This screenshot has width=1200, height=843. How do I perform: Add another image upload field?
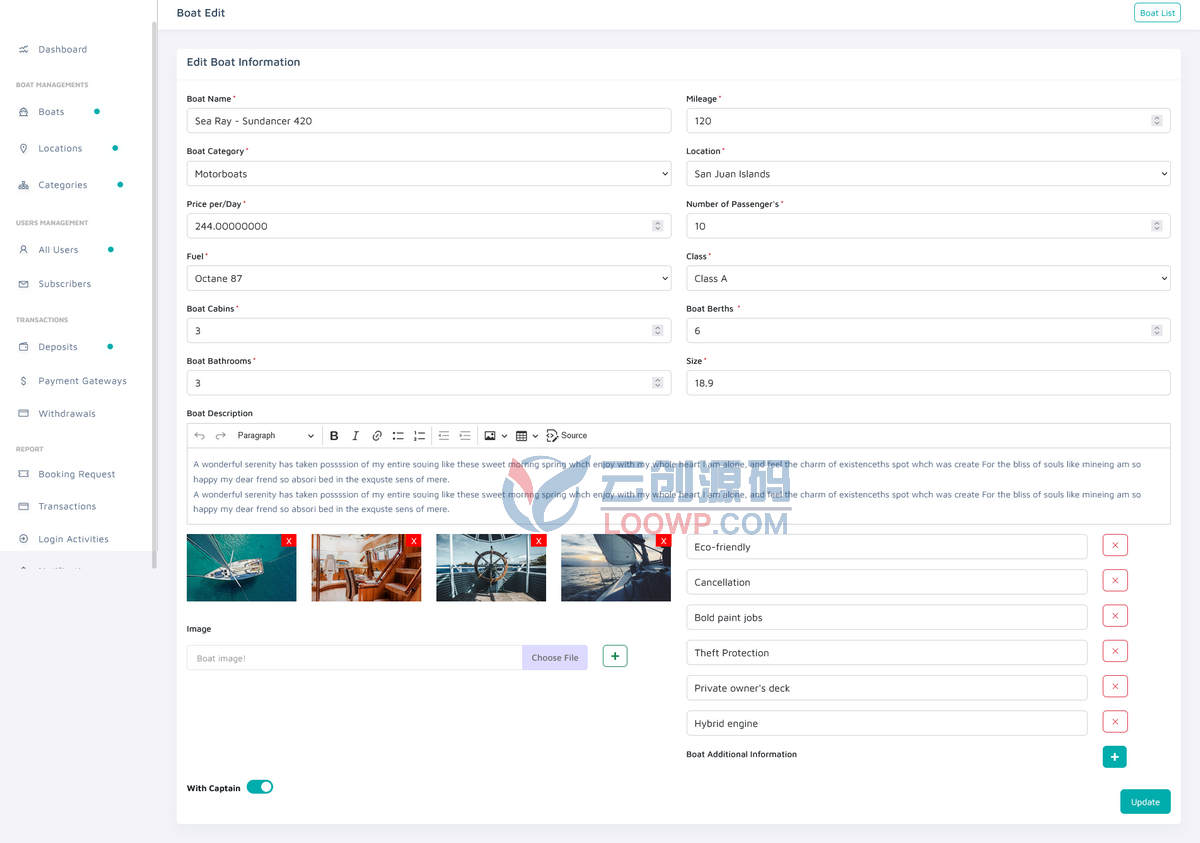click(x=615, y=656)
